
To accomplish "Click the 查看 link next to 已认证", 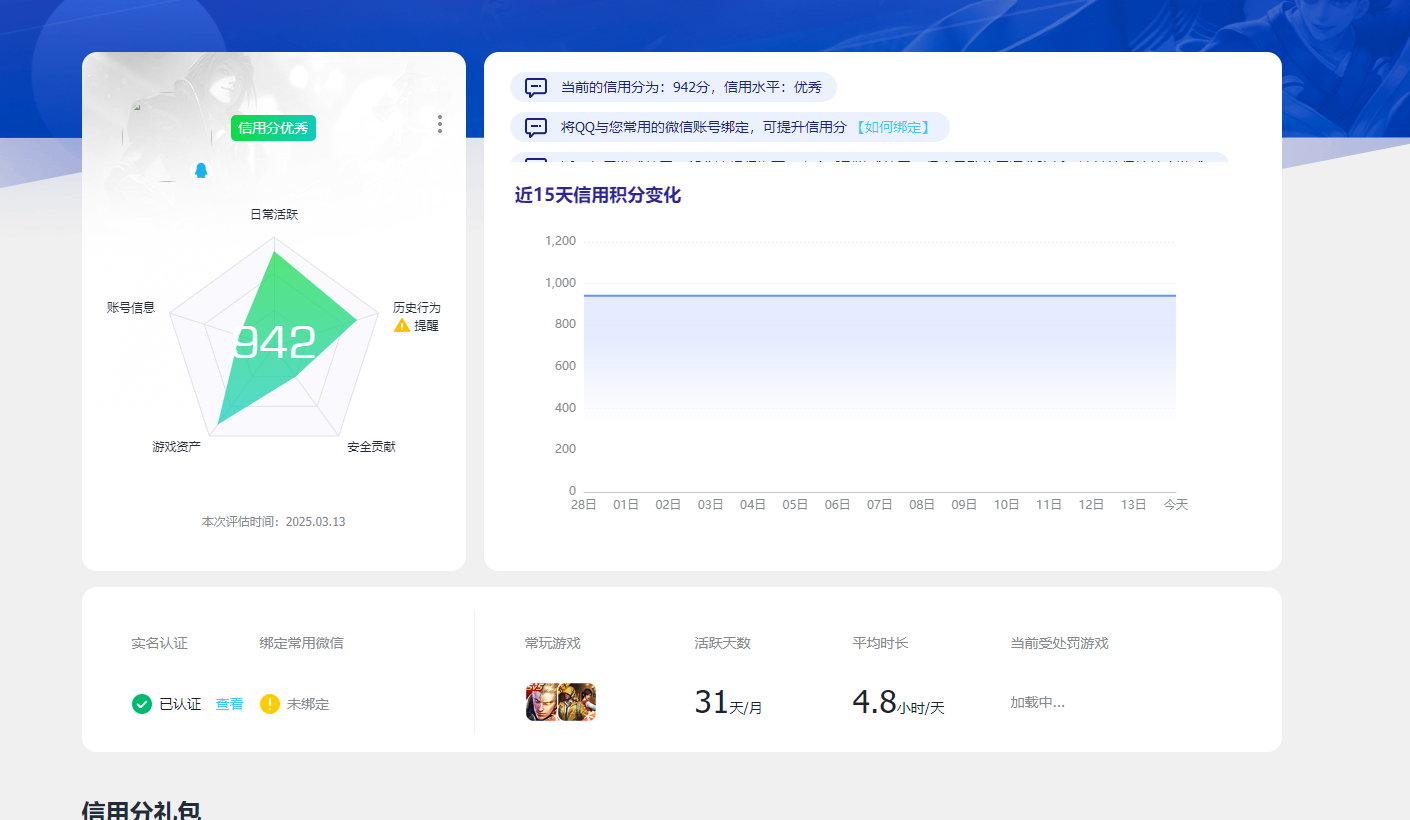I will (229, 704).
